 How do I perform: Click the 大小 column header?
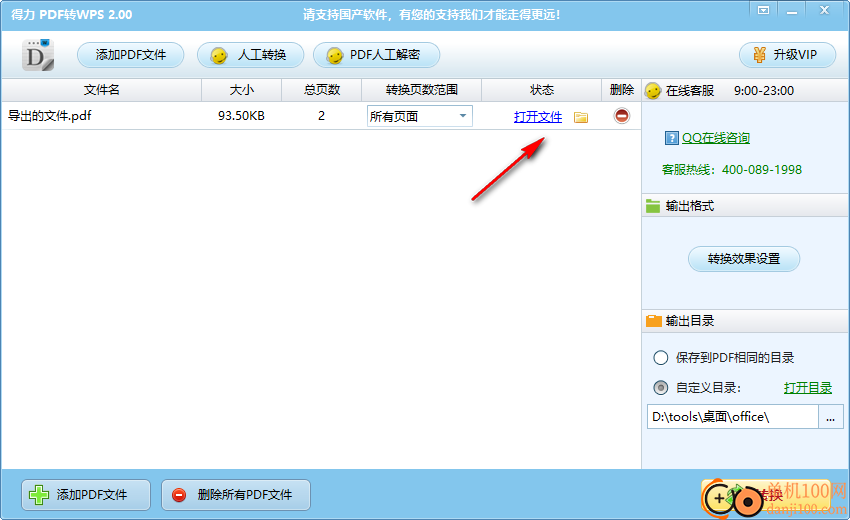(241, 90)
